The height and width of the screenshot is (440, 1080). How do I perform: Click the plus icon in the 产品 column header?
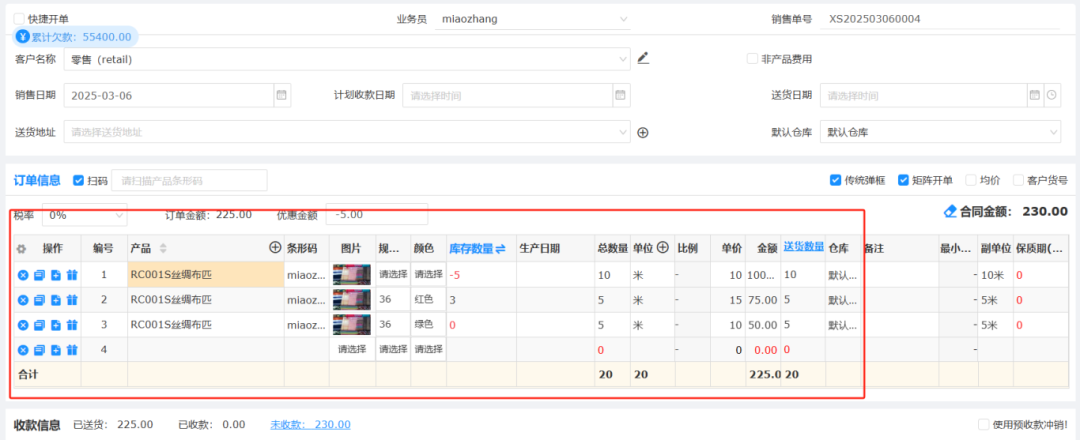[274, 247]
